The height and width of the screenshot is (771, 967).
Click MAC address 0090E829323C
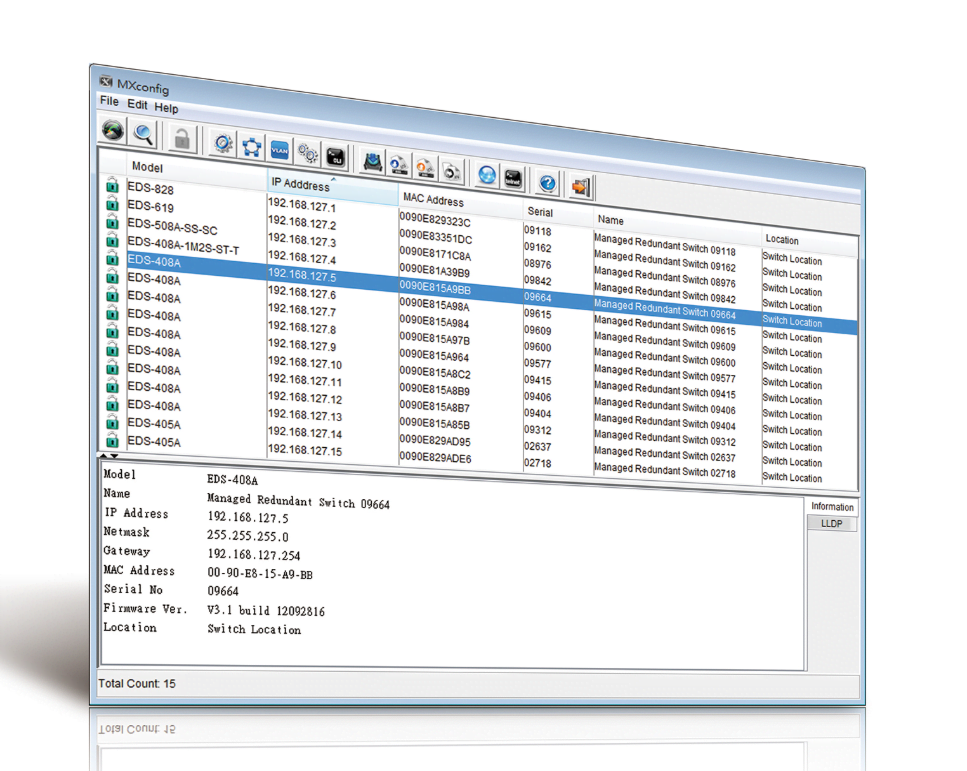[x=435, y=219]
